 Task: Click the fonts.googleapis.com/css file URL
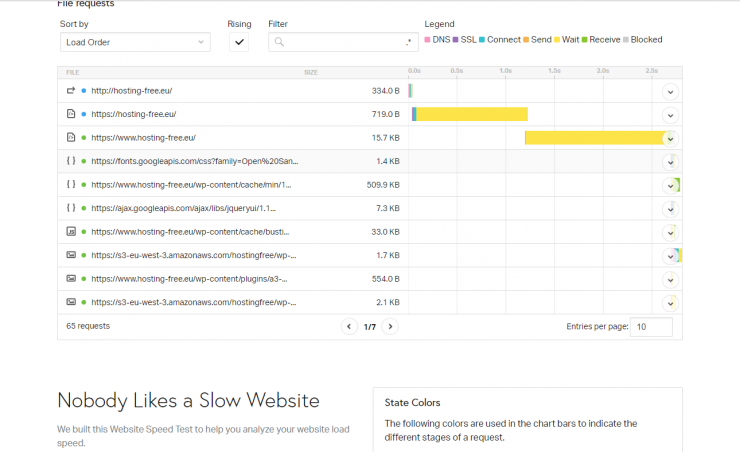click(x=194, y=161)
